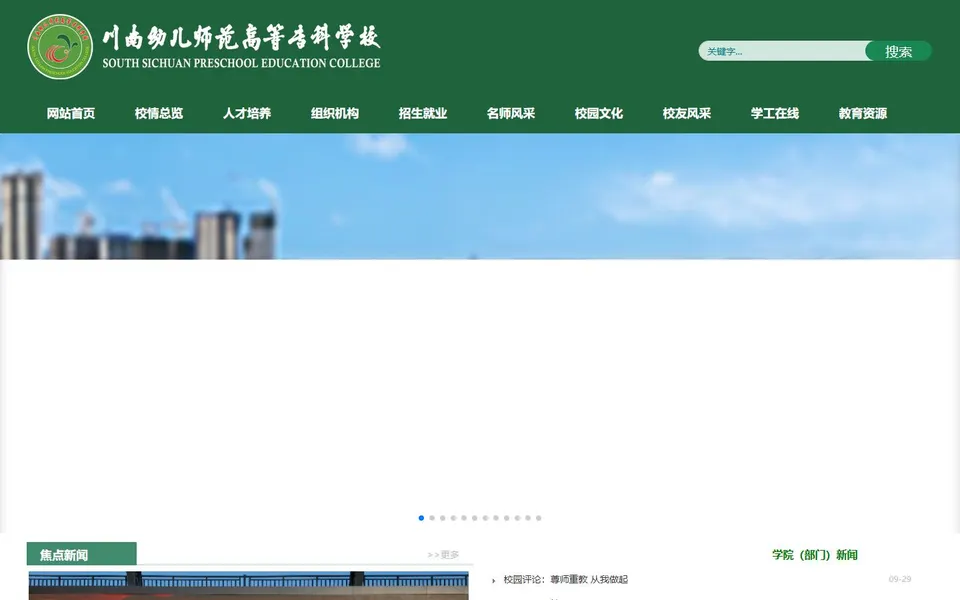Click the 校友风采 navigation item
The width and height of the screenshot is (960, 600).
[x=687, y=113]
